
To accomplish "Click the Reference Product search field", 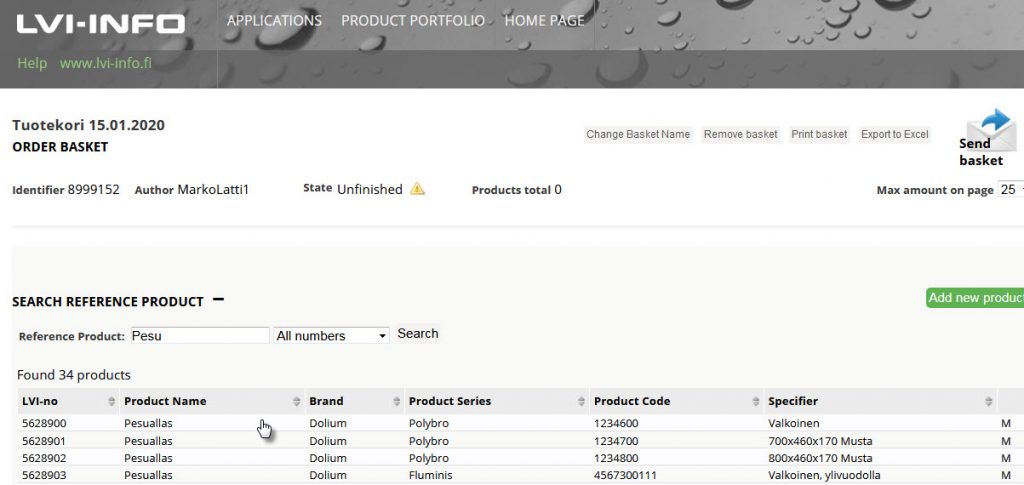I will [x=200, y=336].
